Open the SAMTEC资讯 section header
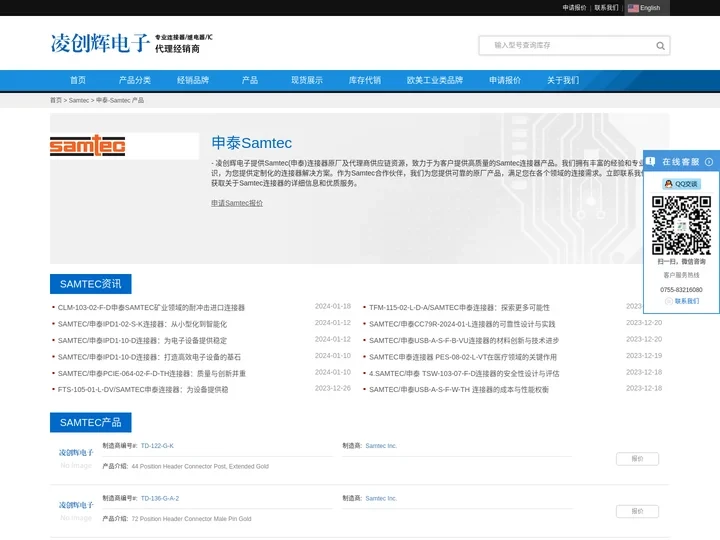Viewport: 720px width, 540px height. [x=90, y=284]
